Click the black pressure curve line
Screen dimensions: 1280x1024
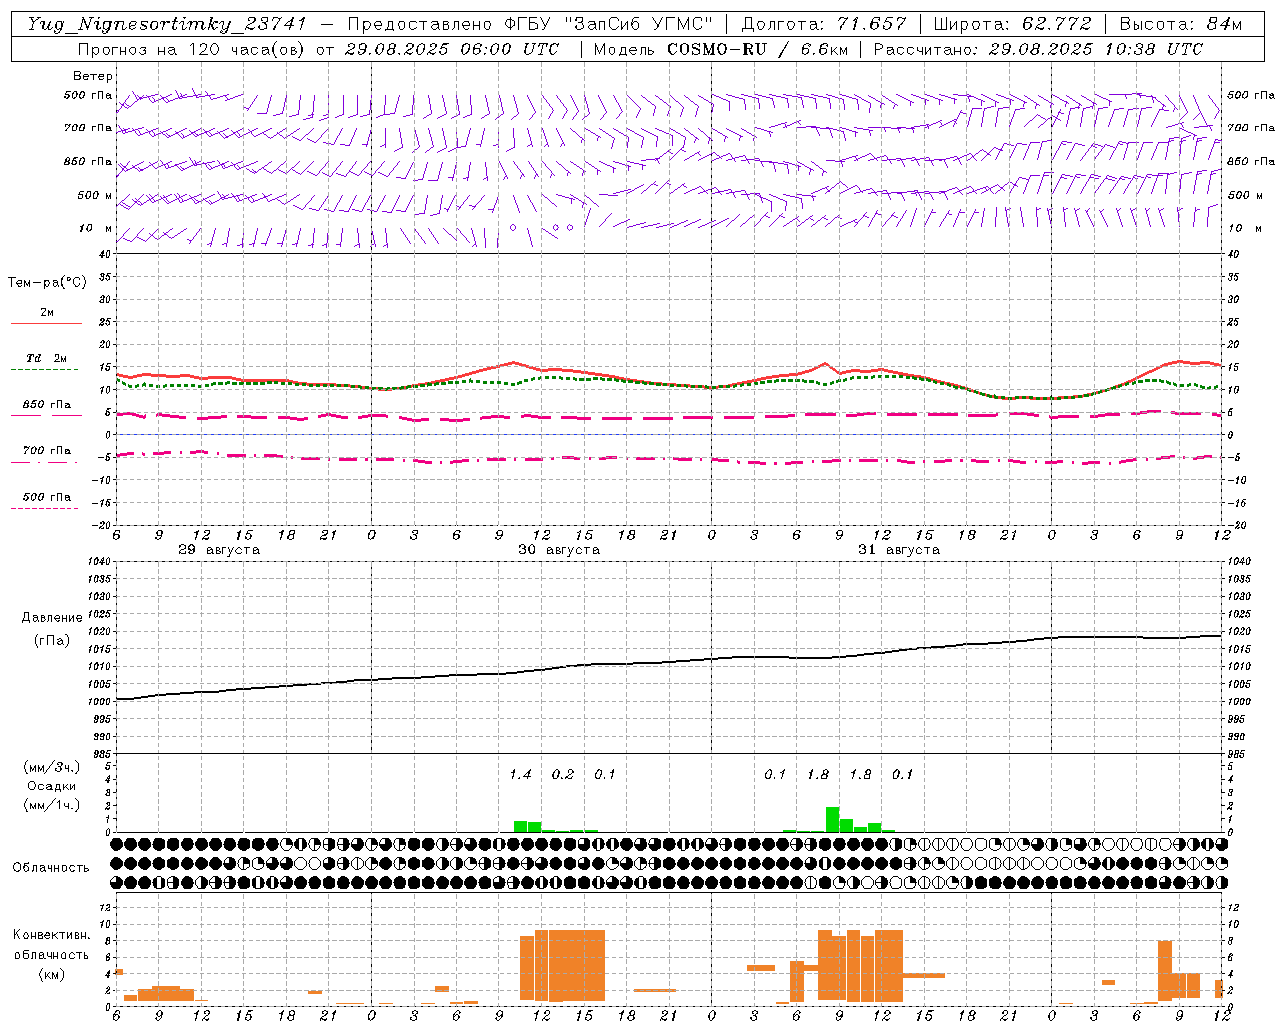click(670, 662)
